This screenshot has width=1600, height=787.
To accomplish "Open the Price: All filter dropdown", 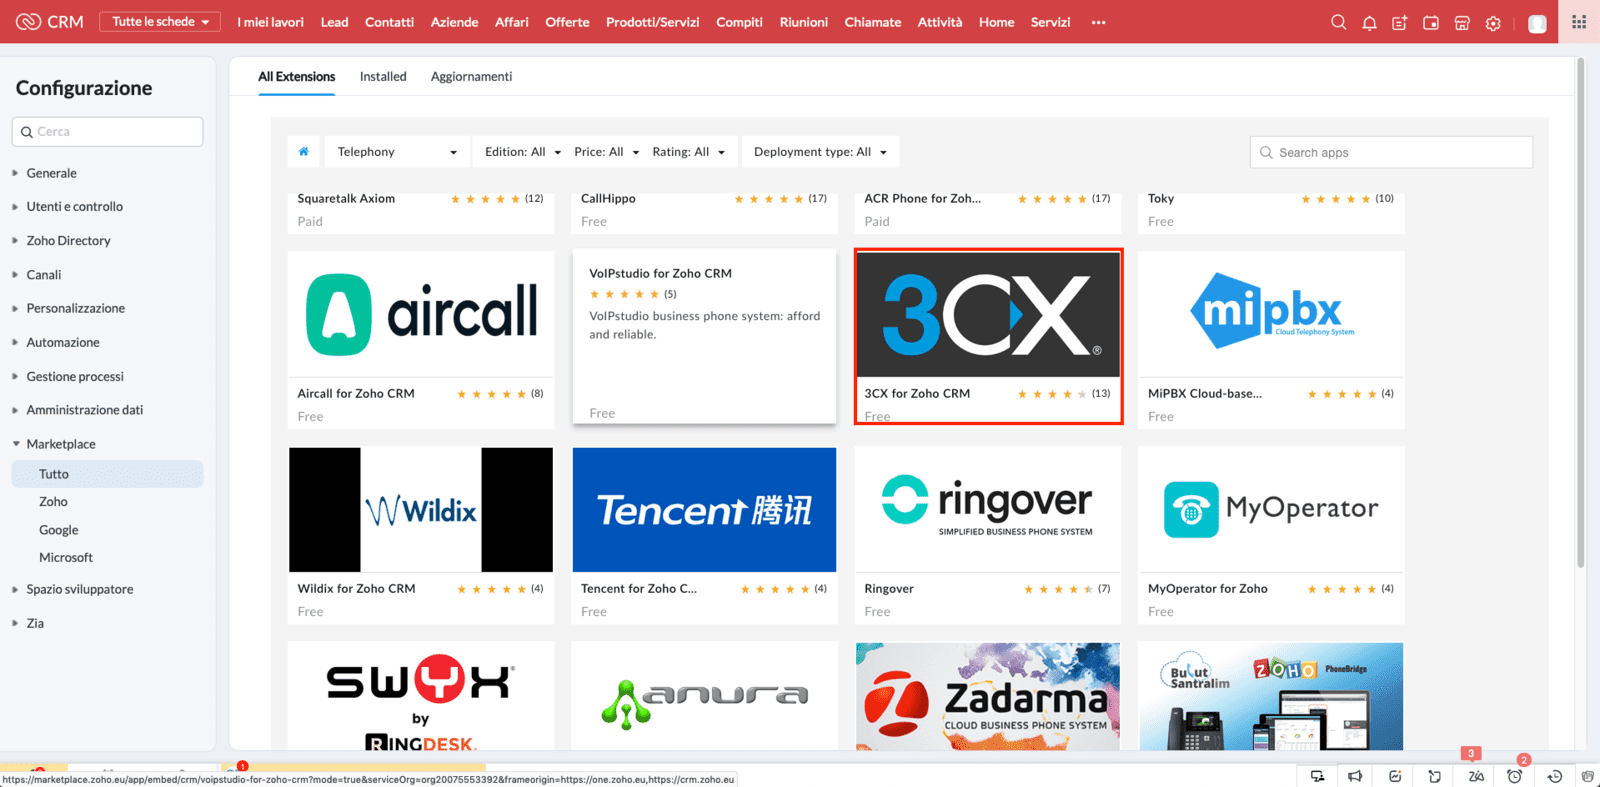I will pyautogui.click(x=606, y=152).
